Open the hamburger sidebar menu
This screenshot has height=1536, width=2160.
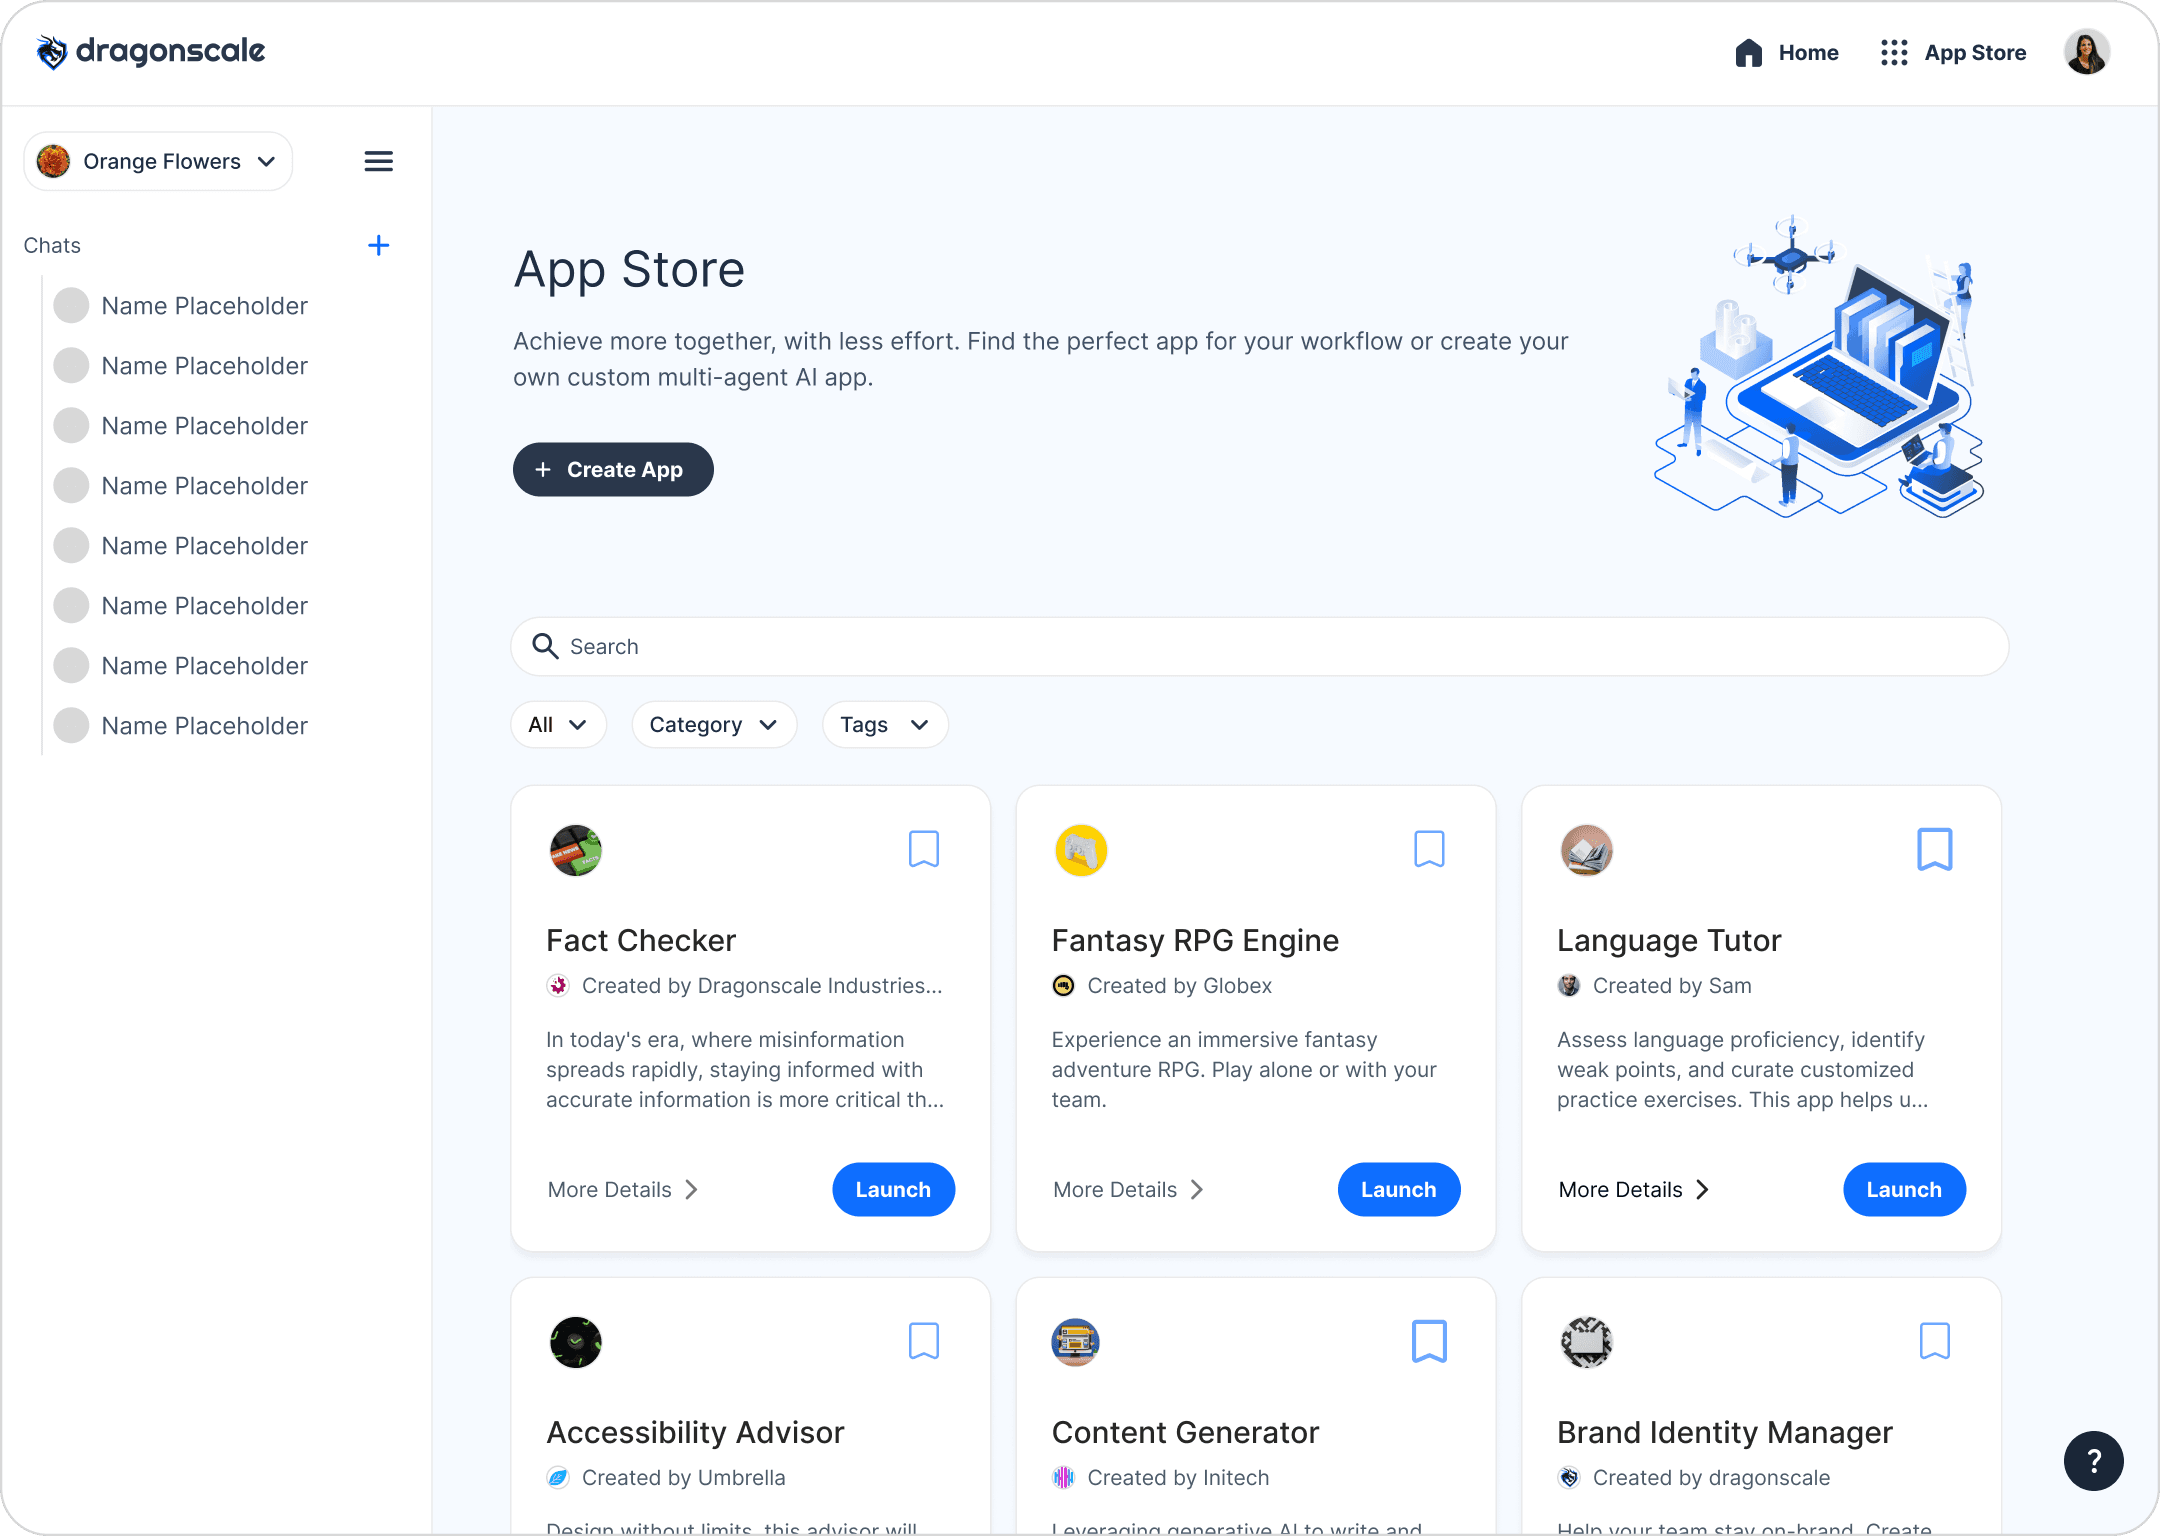[378, 161]
